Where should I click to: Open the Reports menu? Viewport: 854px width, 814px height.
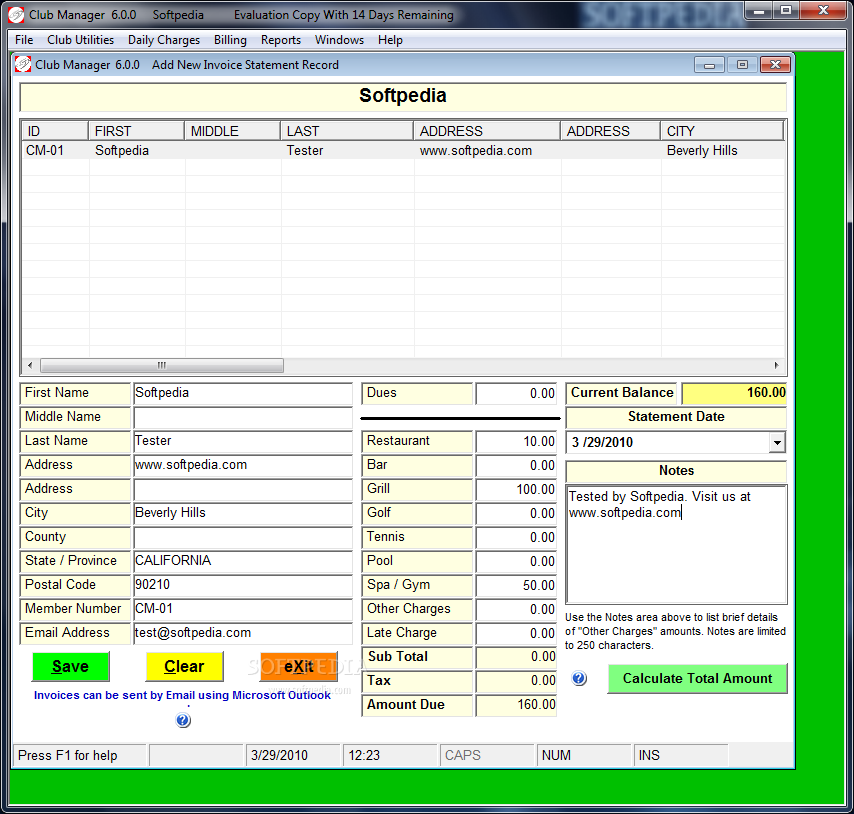[x=281, y=40]
